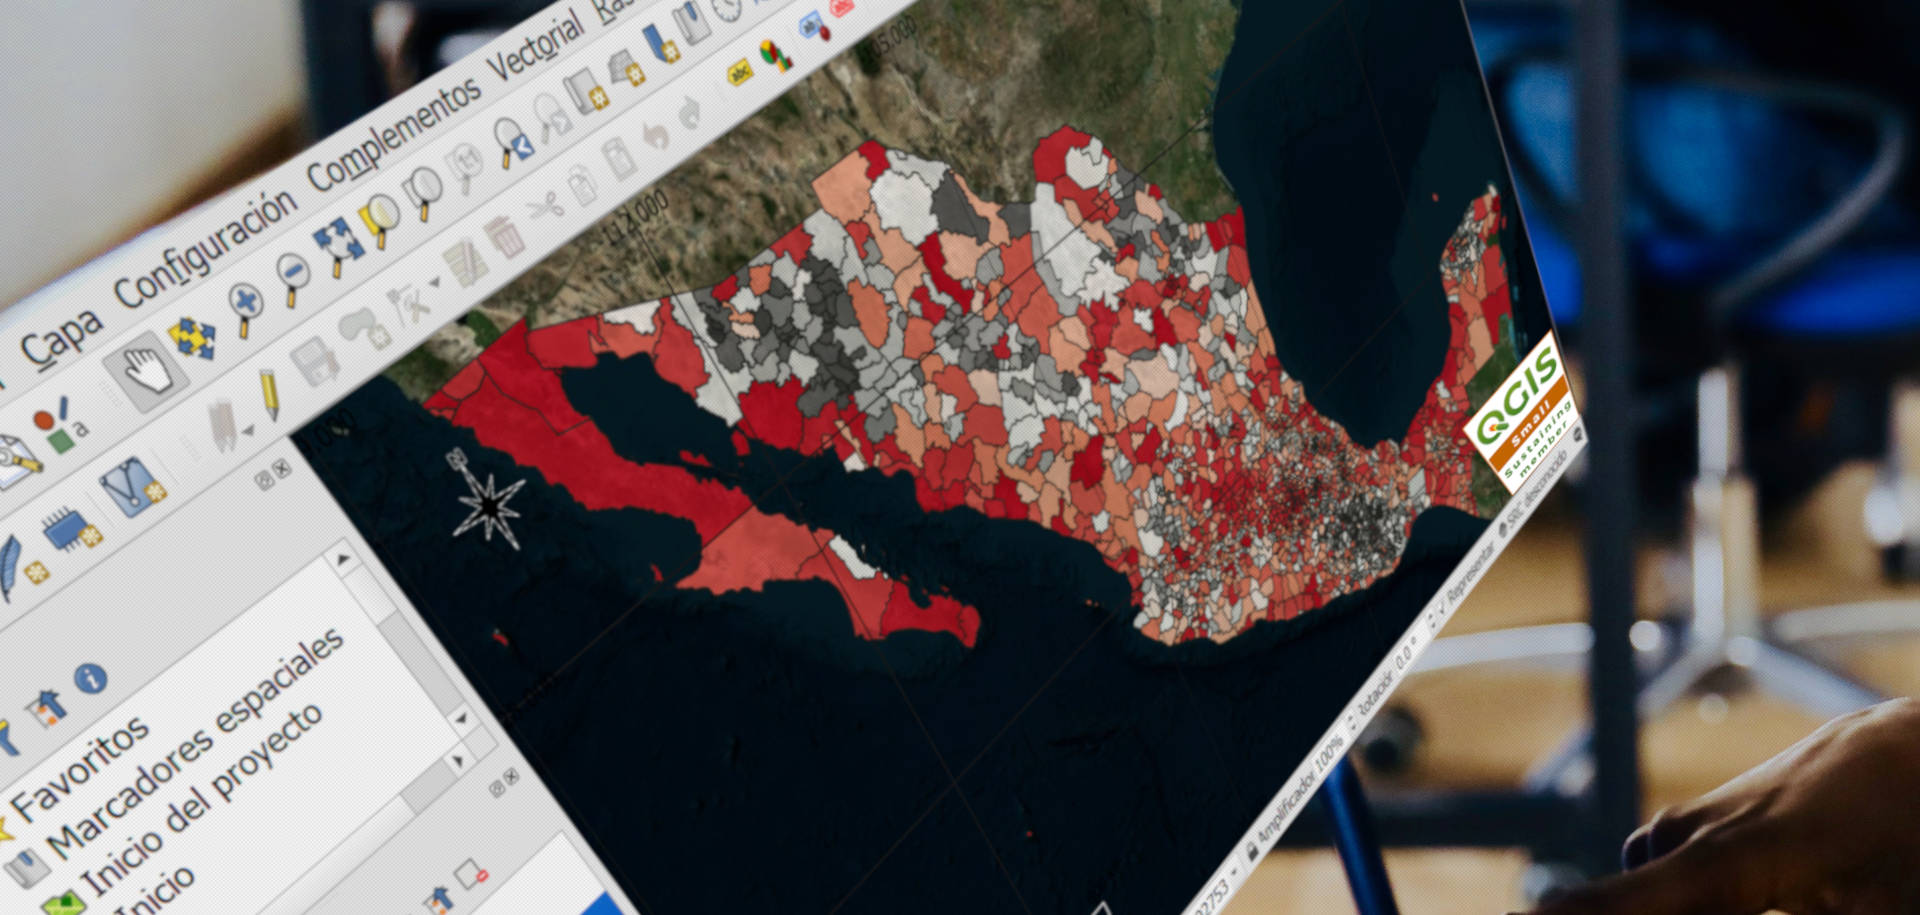Click the yellow abc Layer Labeling icon
This screenshot has height=915, width=1920.
pyautogui.click(x=740, y=72)
